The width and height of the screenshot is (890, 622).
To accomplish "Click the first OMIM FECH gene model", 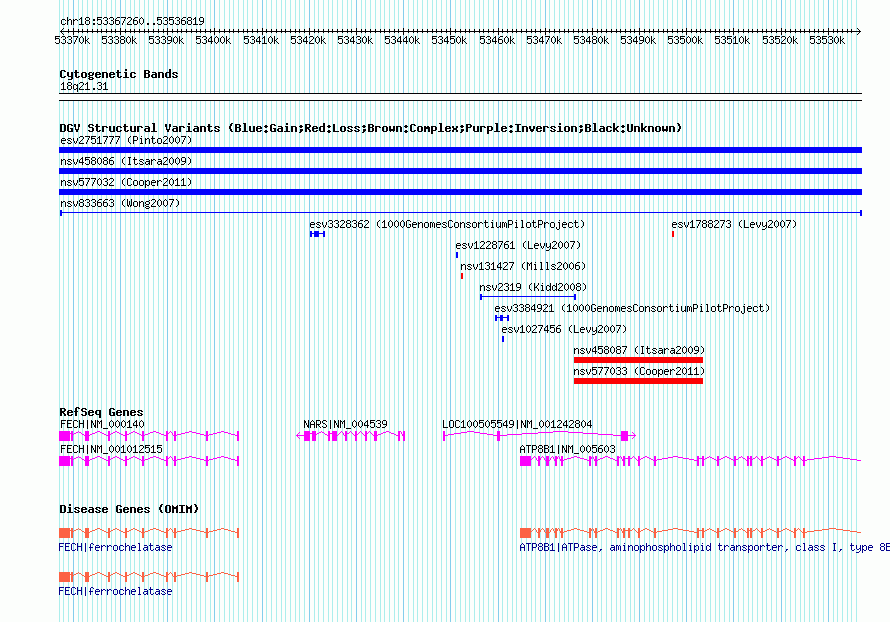I will (149, 533).
